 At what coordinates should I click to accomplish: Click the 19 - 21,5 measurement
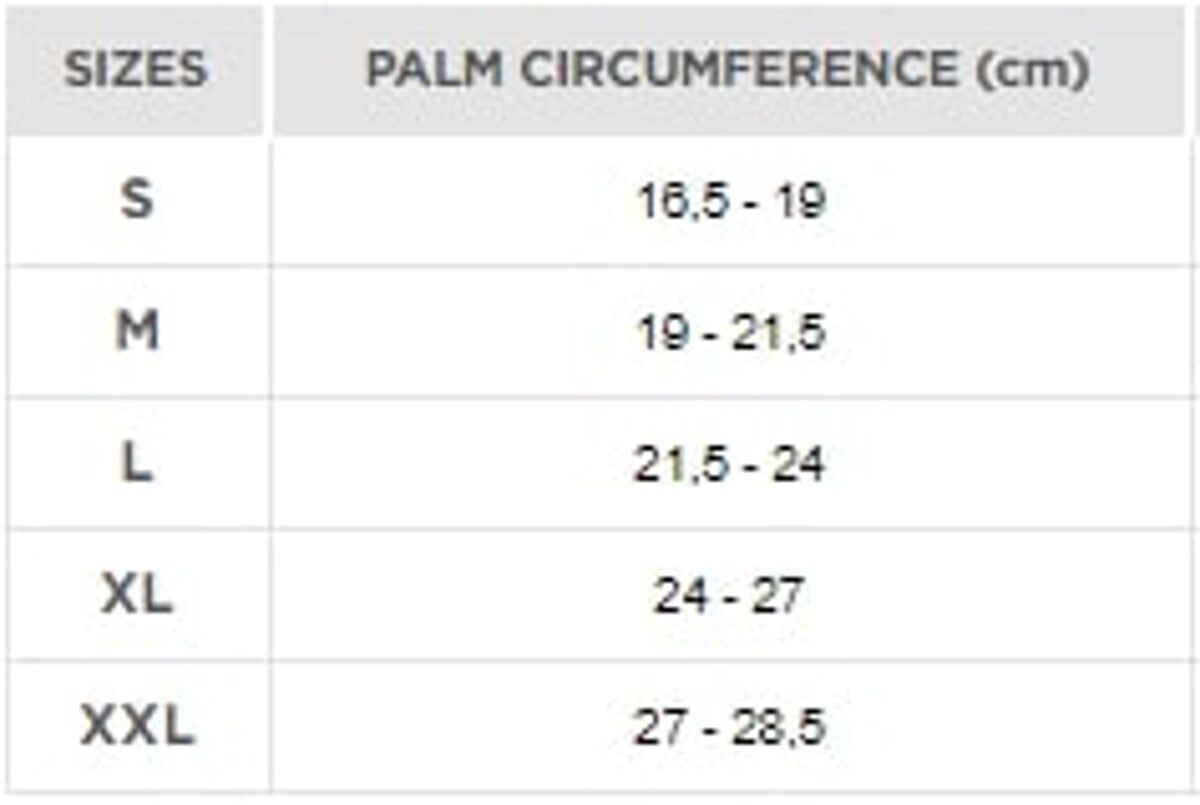click(x=731, y=333)
